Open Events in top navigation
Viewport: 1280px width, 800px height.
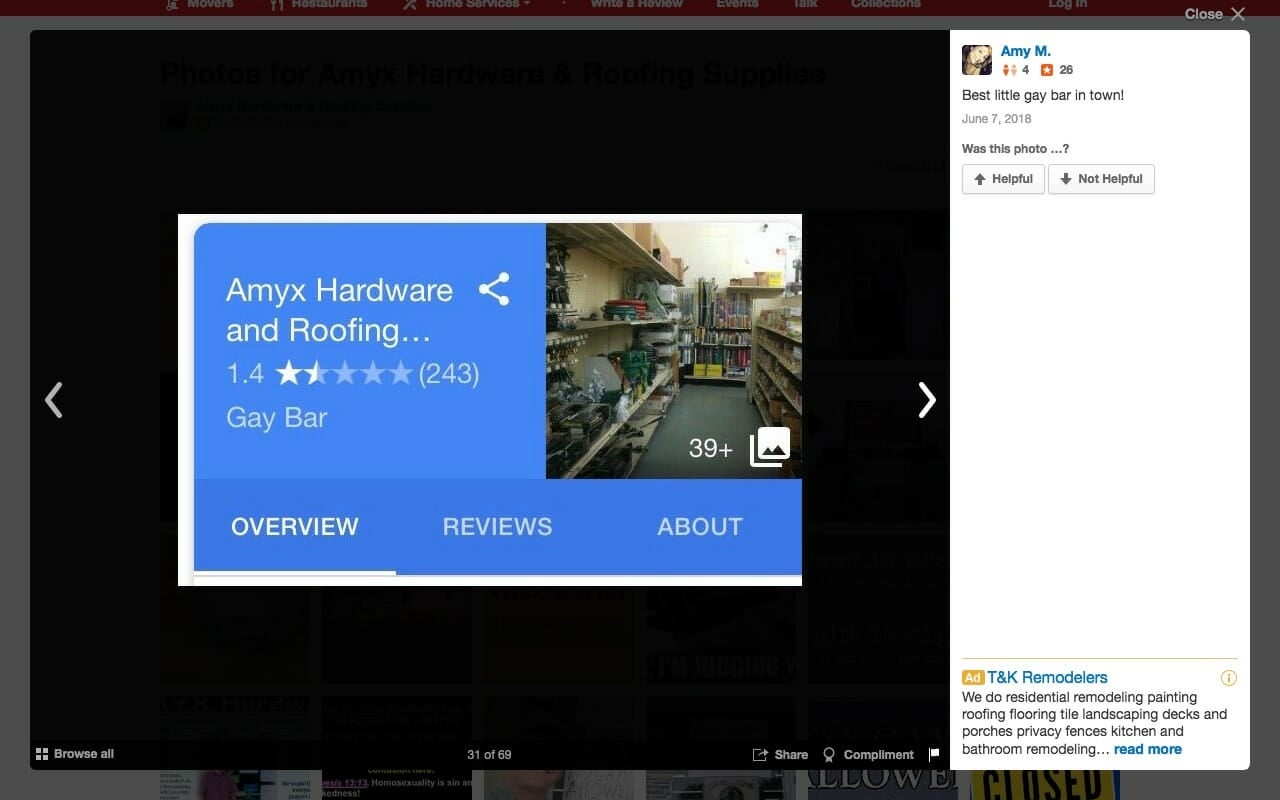[x=737, y=4]
